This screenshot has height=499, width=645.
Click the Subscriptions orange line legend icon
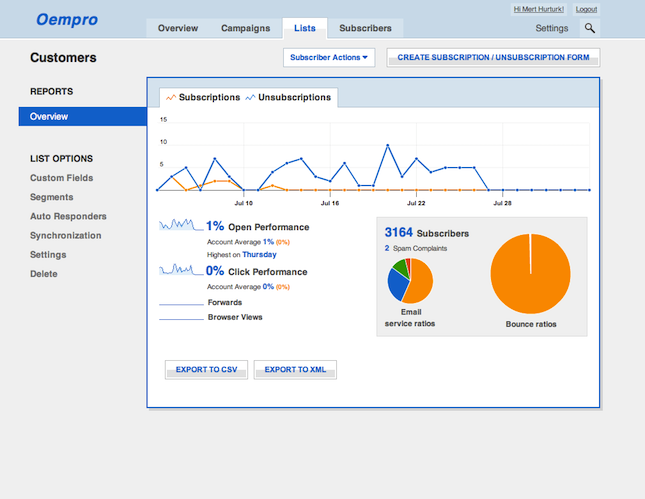(171, 97)
